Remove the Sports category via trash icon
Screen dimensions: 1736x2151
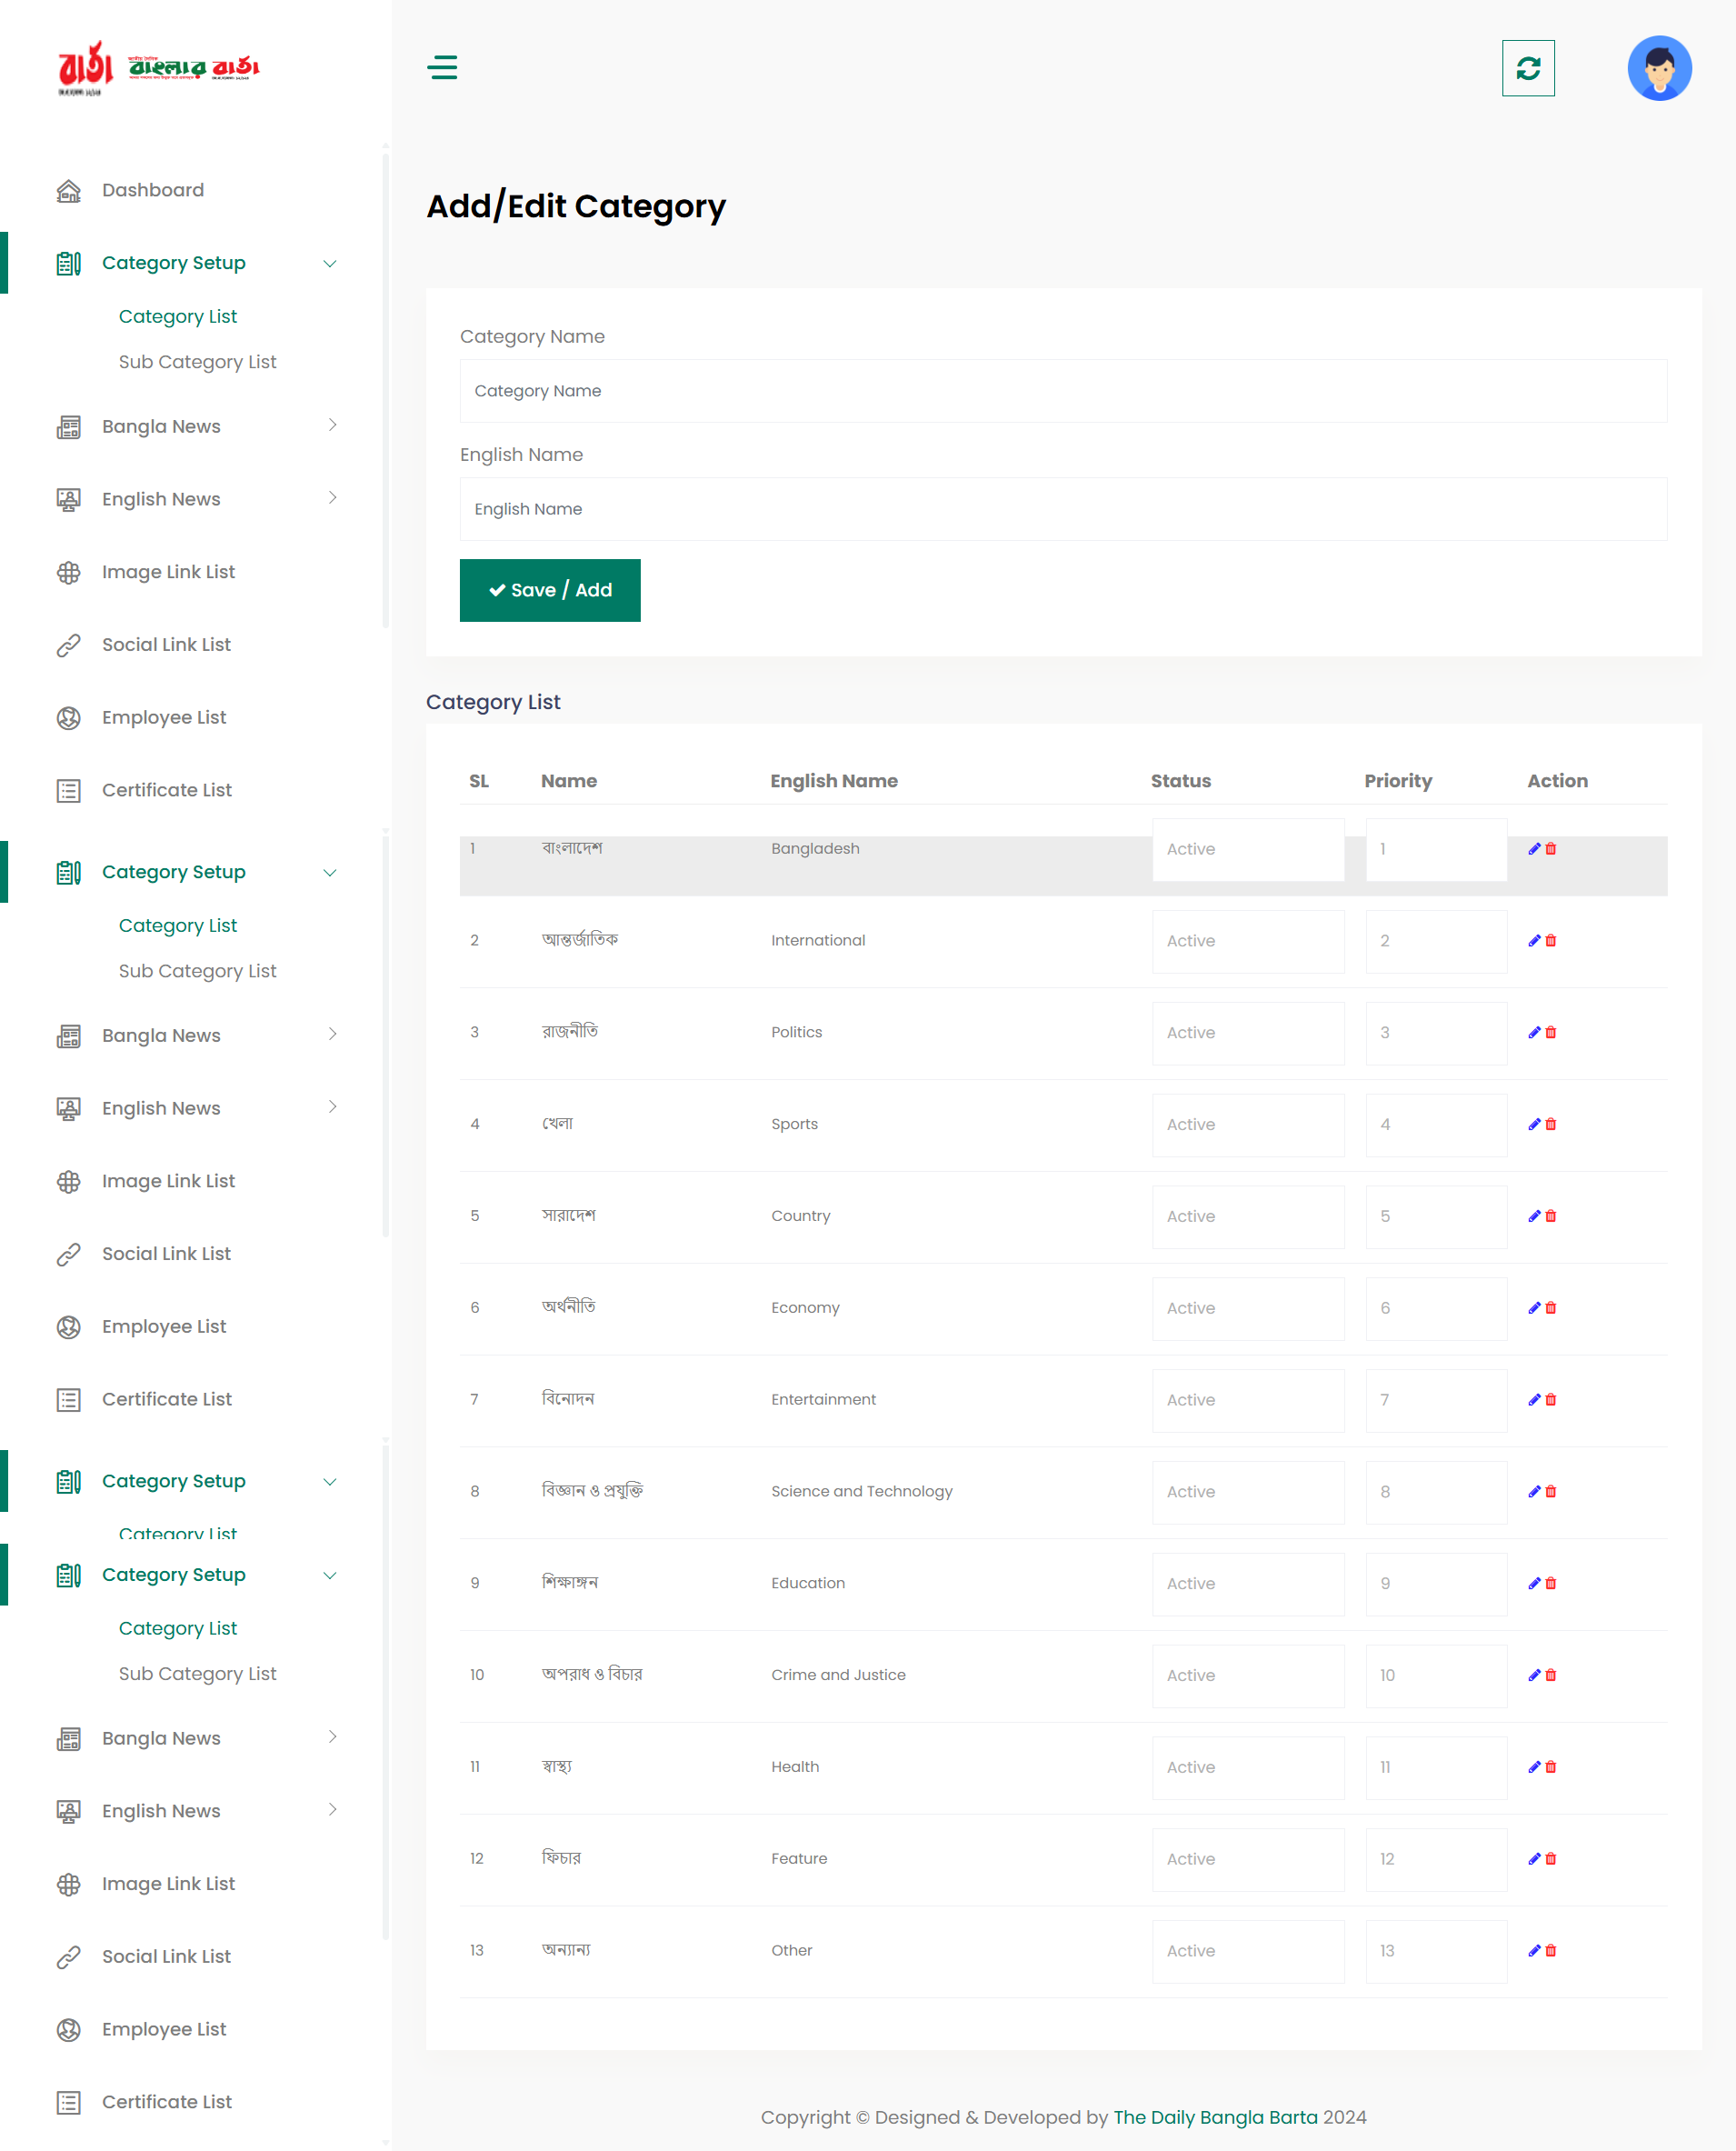pyautogui.click(x=1550, y=1124)
